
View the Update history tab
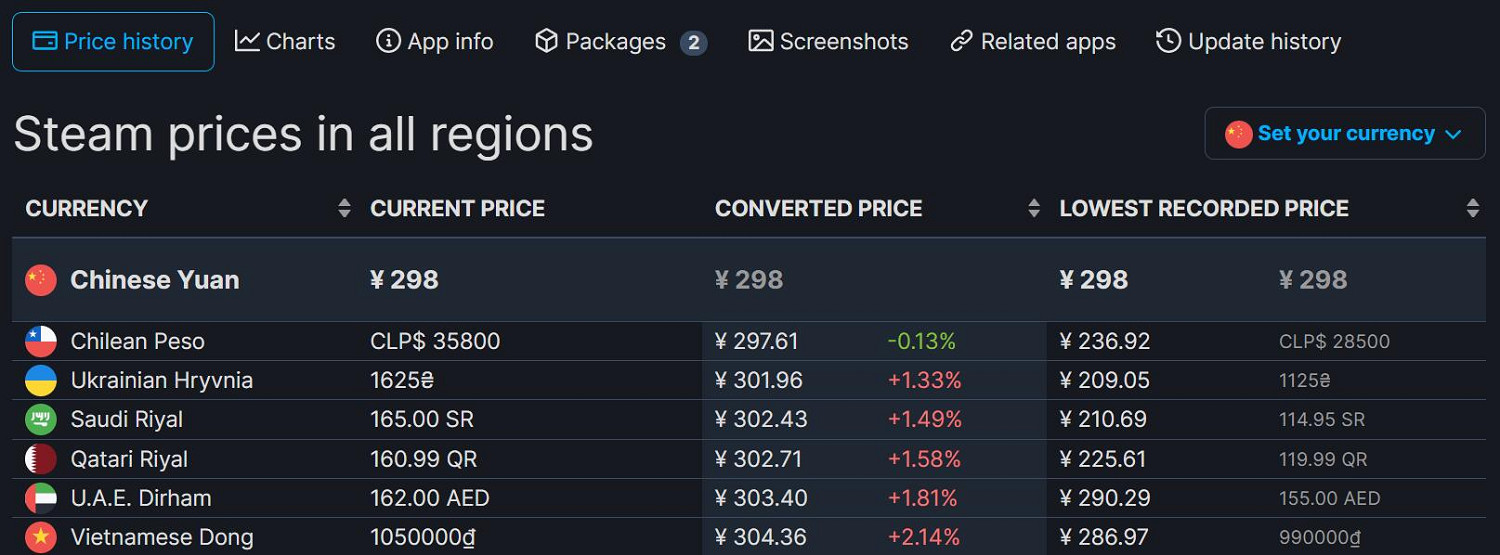point(1248,42)
